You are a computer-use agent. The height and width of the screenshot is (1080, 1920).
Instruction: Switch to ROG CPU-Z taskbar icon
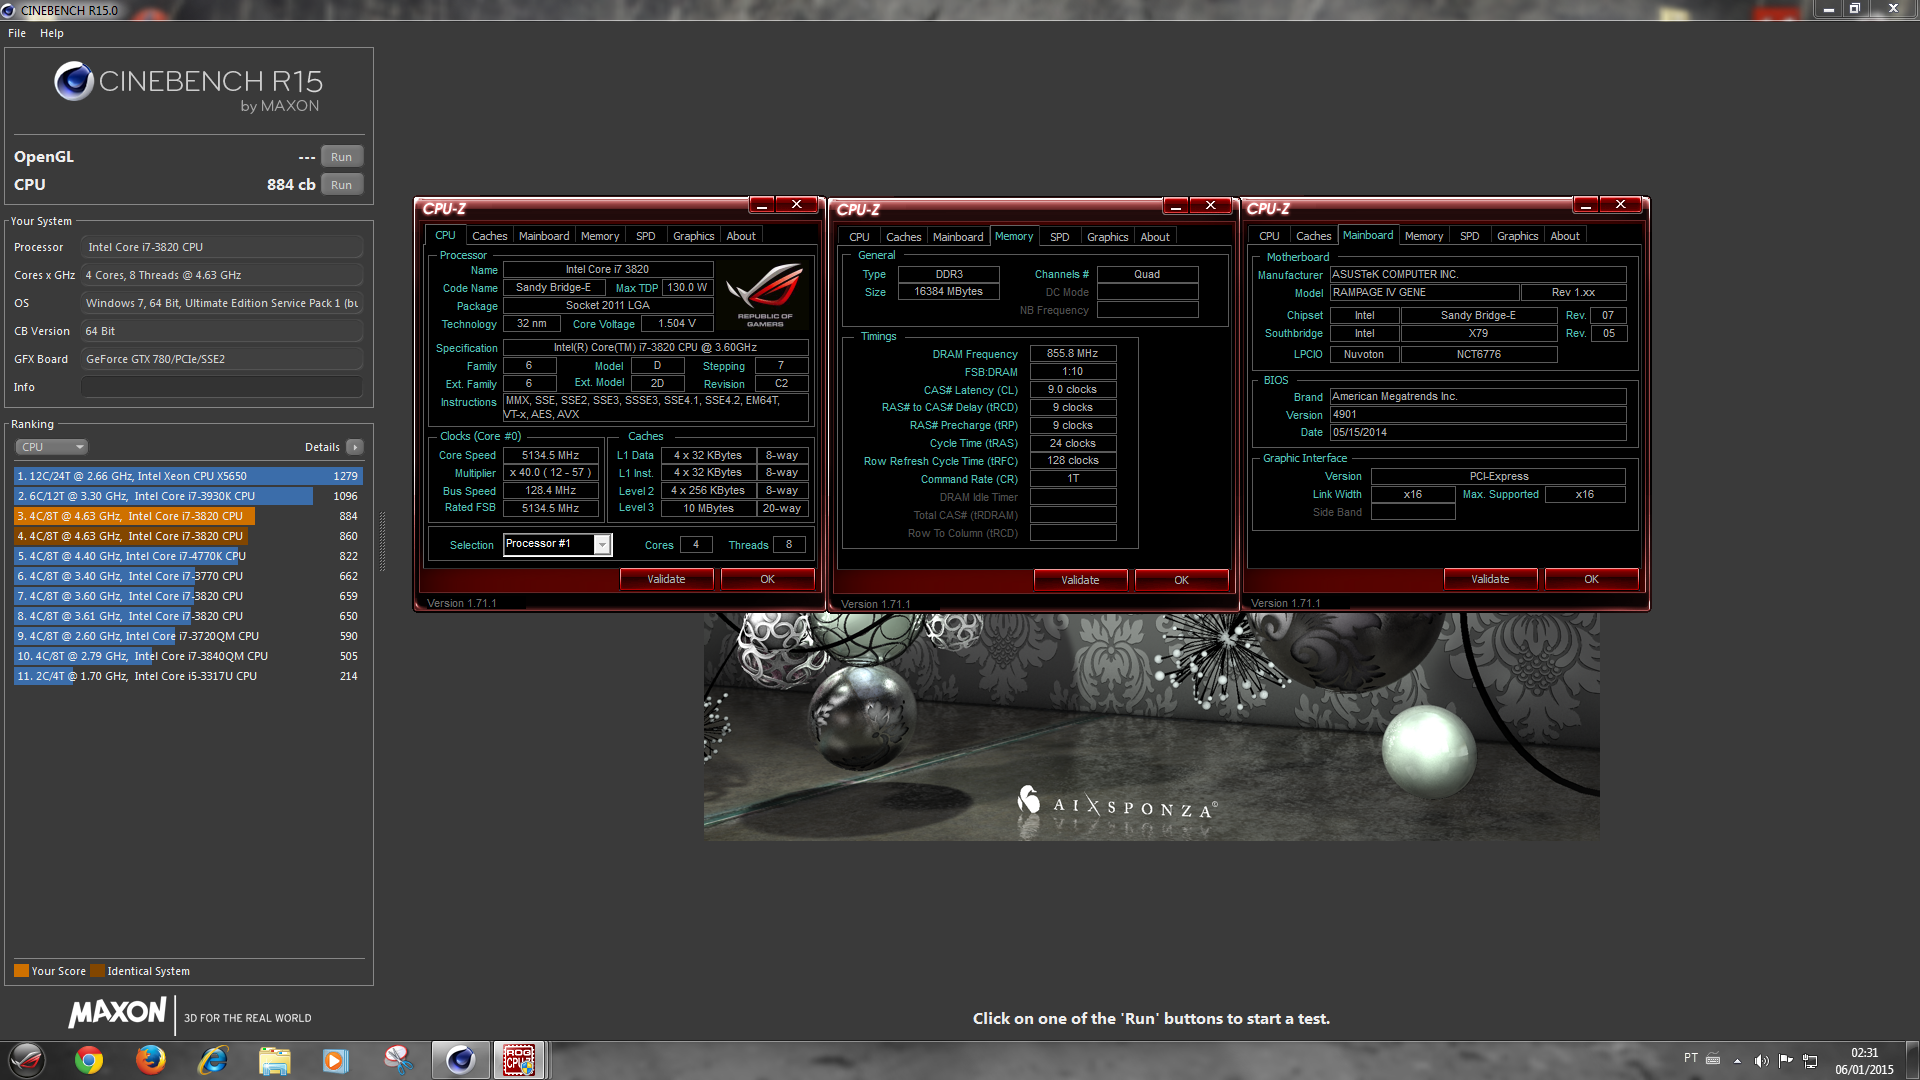pyautogui.click(x=519, y=1060)
